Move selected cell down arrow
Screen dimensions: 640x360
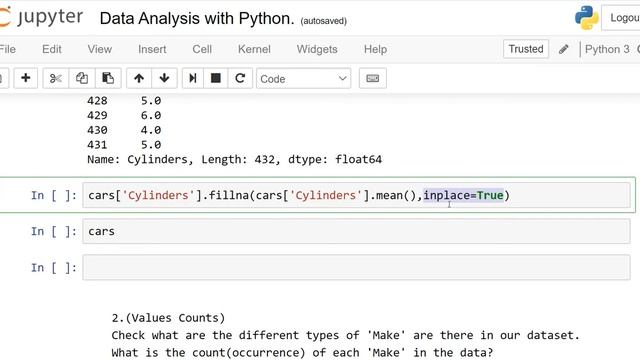tap(164, 78)
